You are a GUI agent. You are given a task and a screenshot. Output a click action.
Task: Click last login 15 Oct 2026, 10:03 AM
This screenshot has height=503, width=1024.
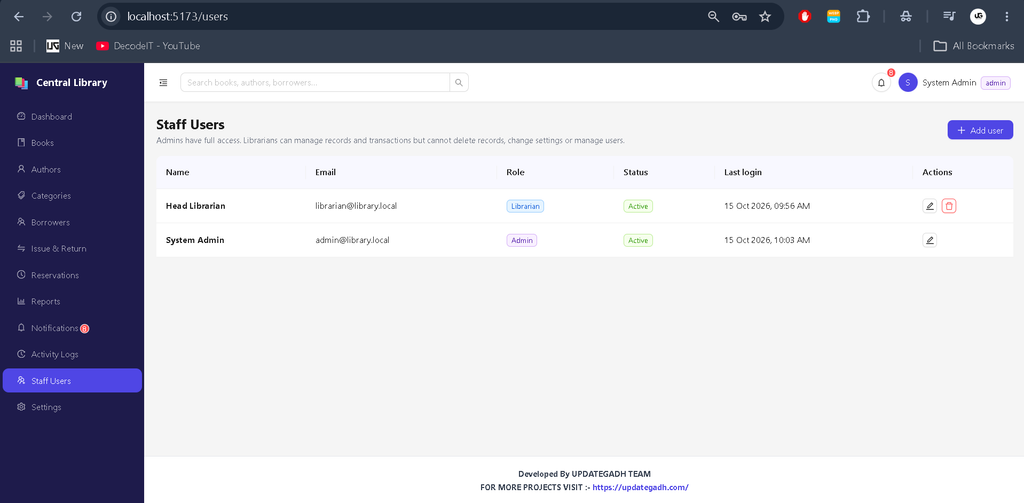point(767,240)
